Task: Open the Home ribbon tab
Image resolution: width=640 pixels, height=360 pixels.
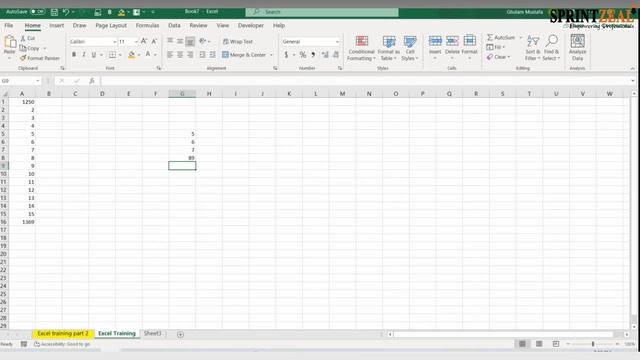Action: 32,25
